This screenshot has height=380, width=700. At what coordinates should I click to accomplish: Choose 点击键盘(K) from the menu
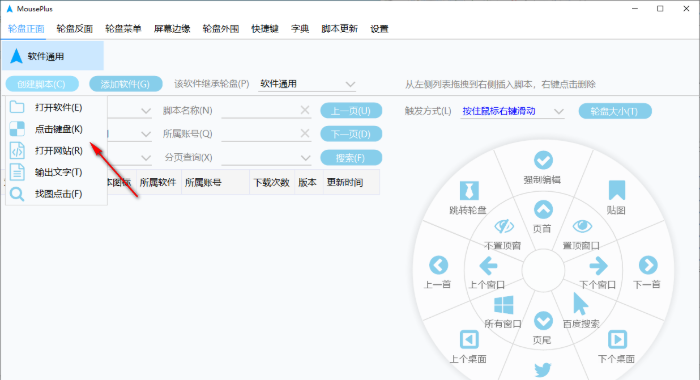[x=56, y=129]
